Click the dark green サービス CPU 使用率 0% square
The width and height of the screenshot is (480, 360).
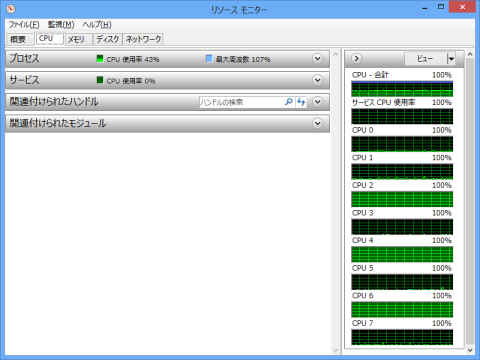(x=100, y=80)
